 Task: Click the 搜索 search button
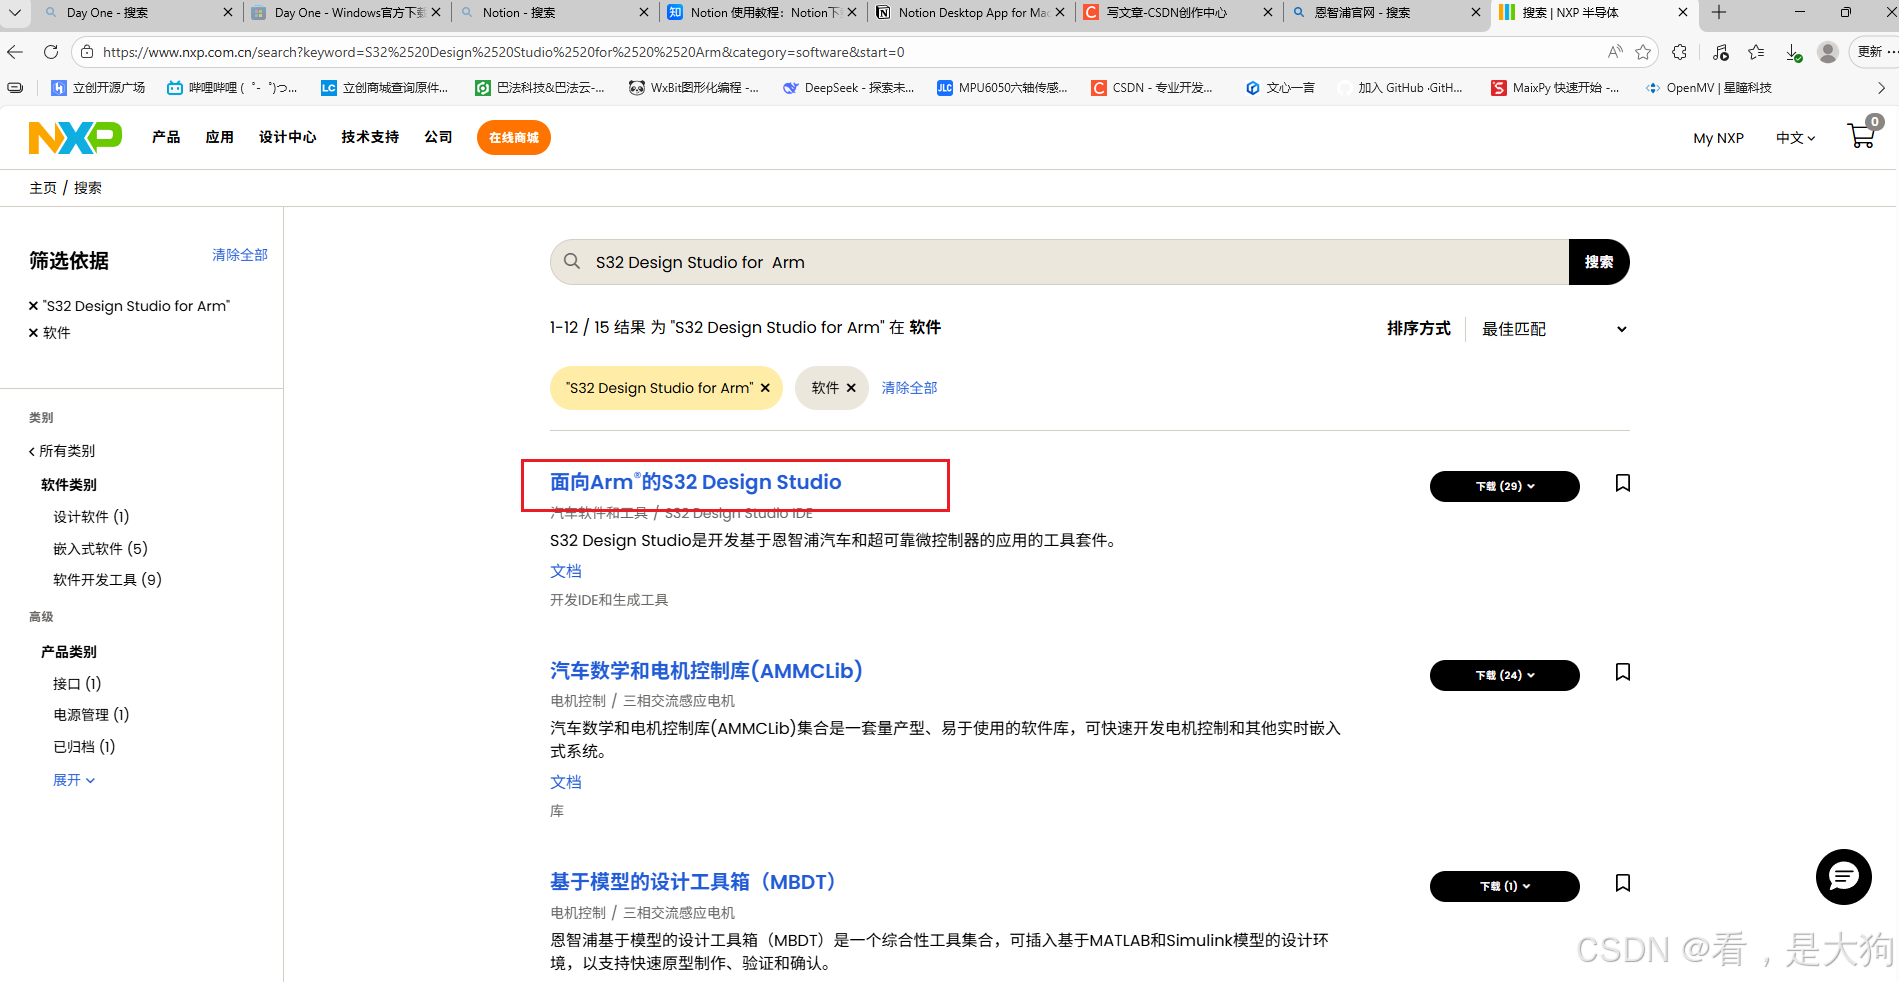[x=1598, y=262]
